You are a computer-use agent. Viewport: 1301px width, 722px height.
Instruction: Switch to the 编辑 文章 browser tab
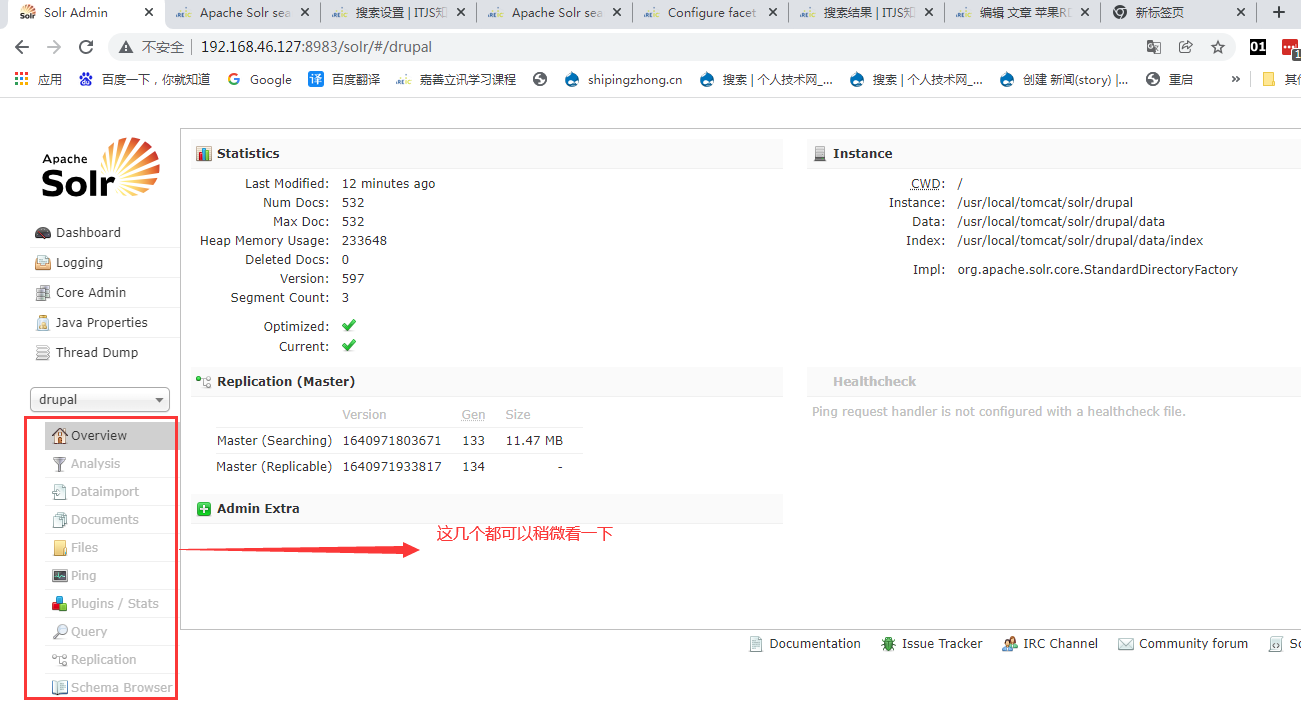tap(1022, 13)
